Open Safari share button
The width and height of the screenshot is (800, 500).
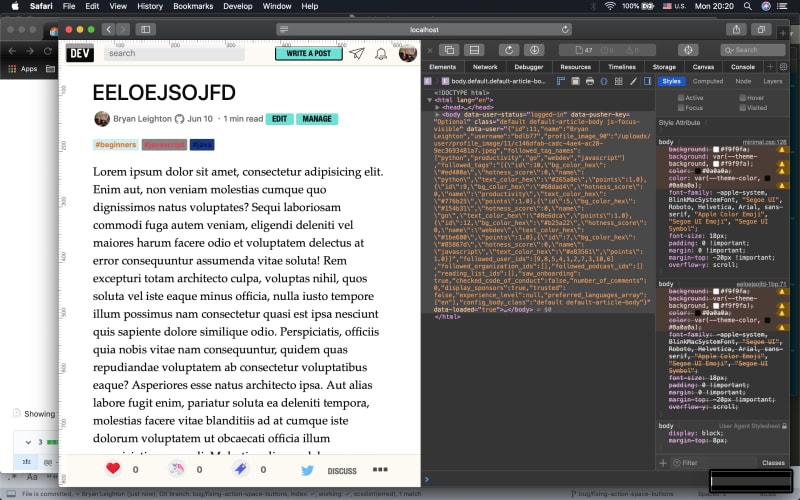(736, 30)
